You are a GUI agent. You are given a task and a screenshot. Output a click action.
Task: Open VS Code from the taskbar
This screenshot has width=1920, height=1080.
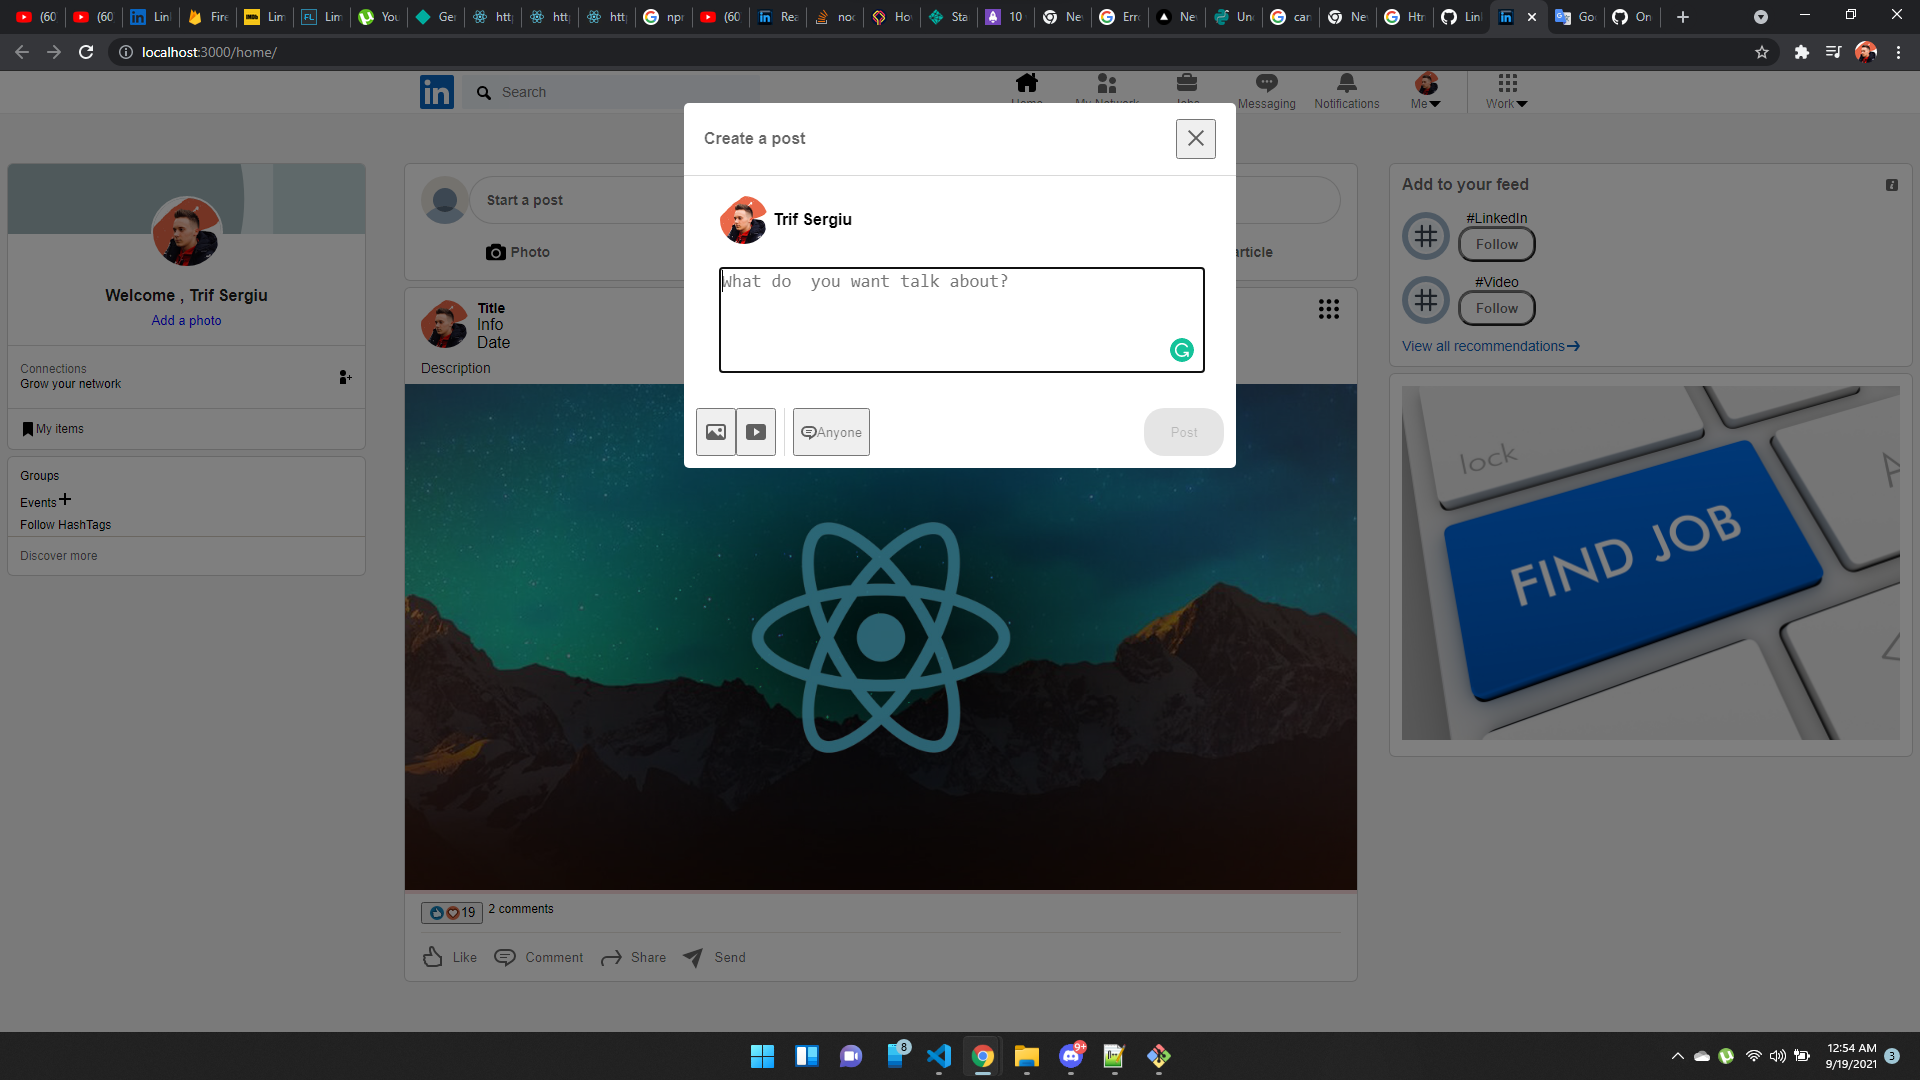coord(938,1056)
